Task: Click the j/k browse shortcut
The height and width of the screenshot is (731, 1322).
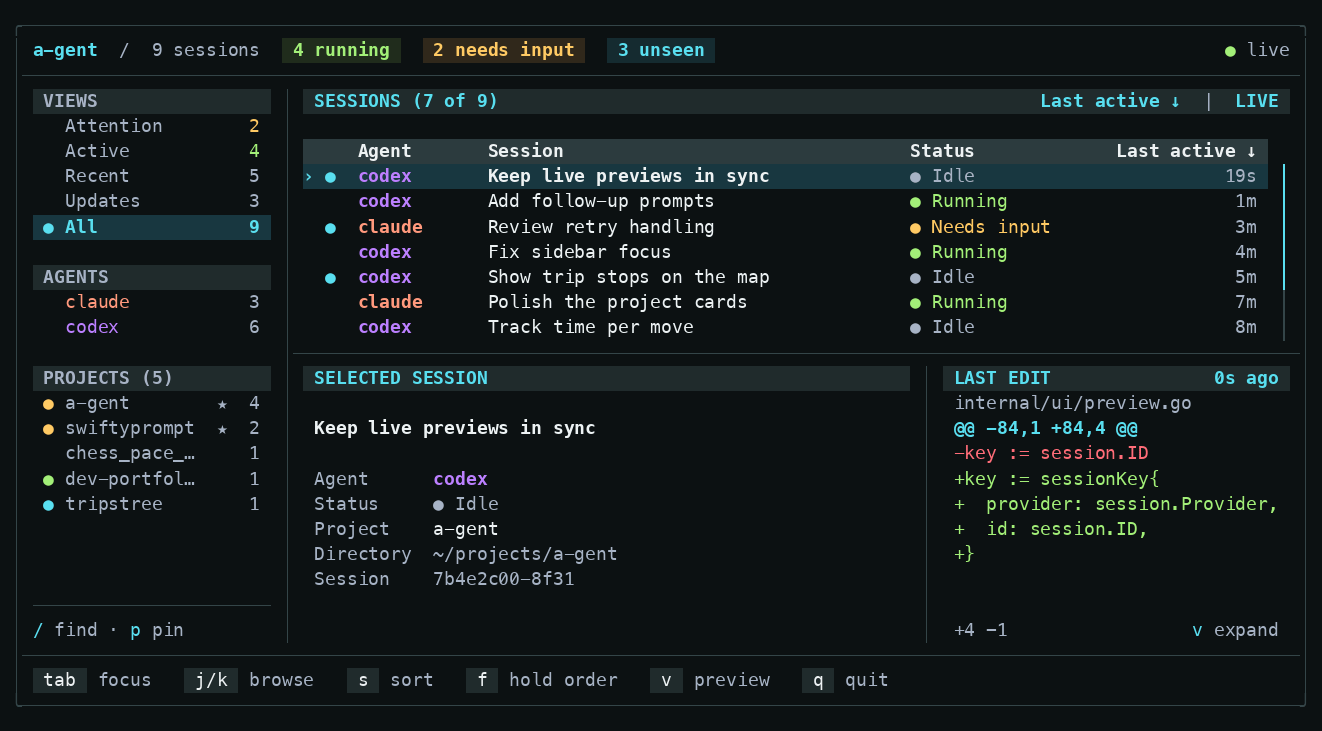Action: [249, 680]
